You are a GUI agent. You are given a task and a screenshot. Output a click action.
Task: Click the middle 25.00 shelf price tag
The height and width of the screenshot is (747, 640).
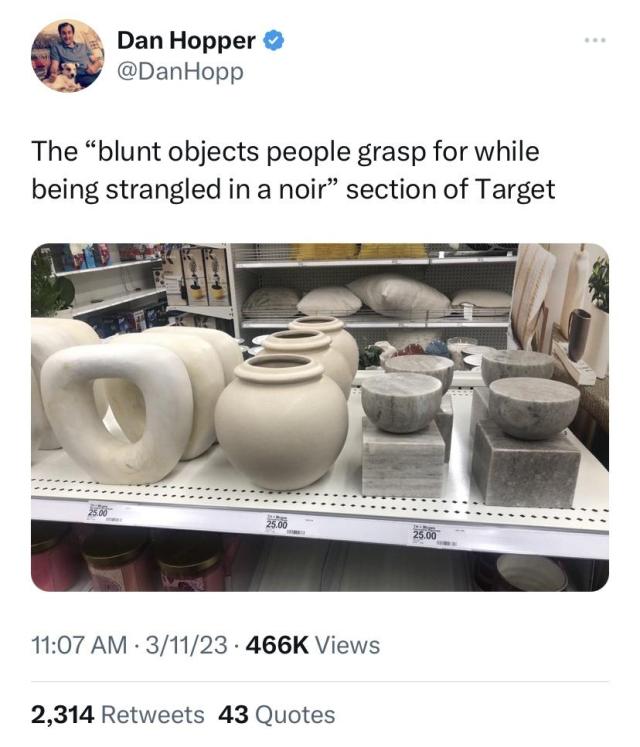point(278,525)
